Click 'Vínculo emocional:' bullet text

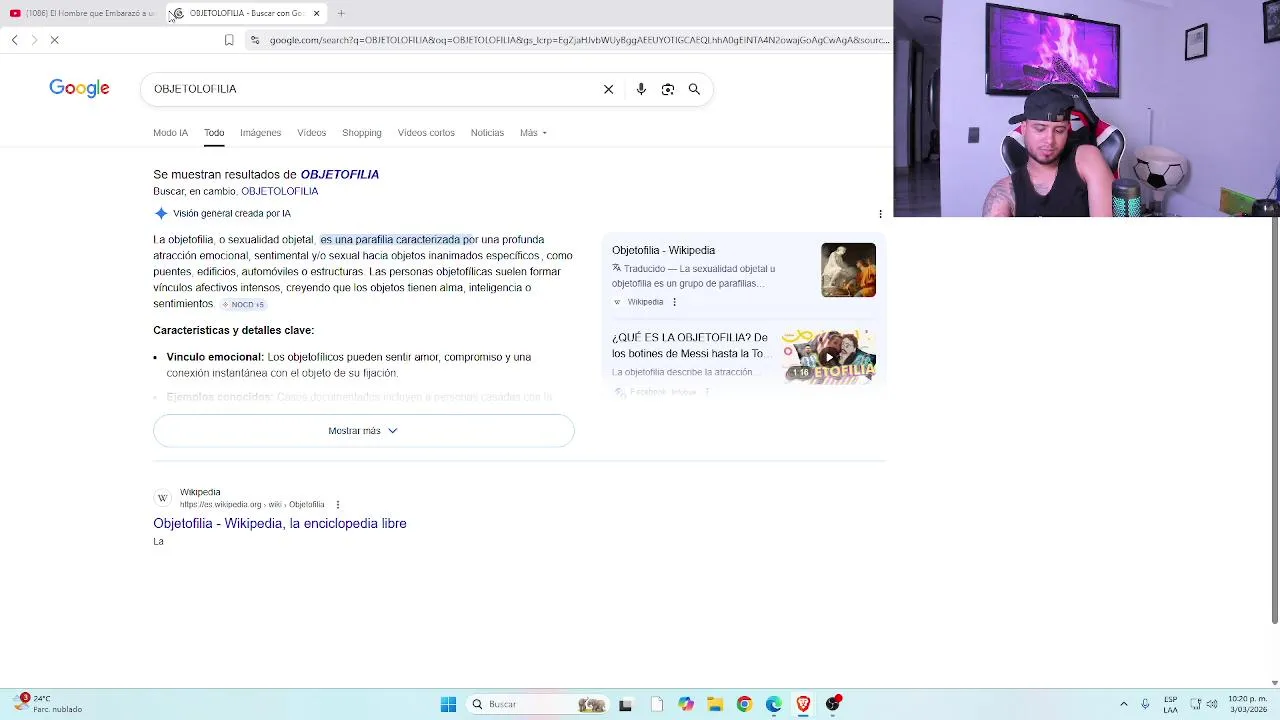tap(215, 357)
